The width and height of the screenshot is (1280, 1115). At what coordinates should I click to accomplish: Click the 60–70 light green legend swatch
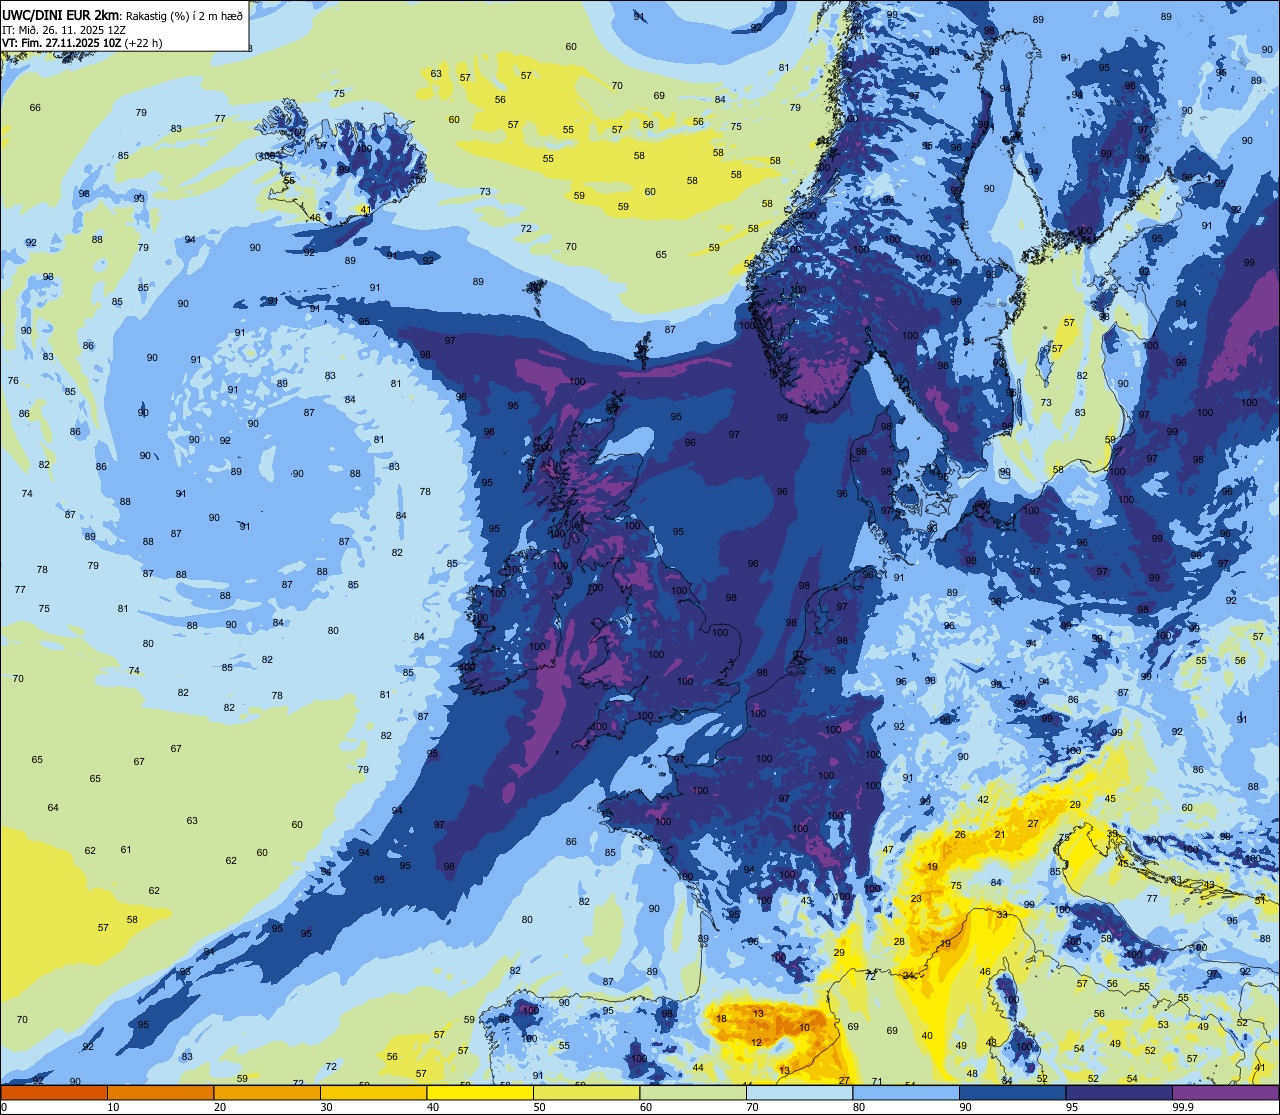point(693,1092)
